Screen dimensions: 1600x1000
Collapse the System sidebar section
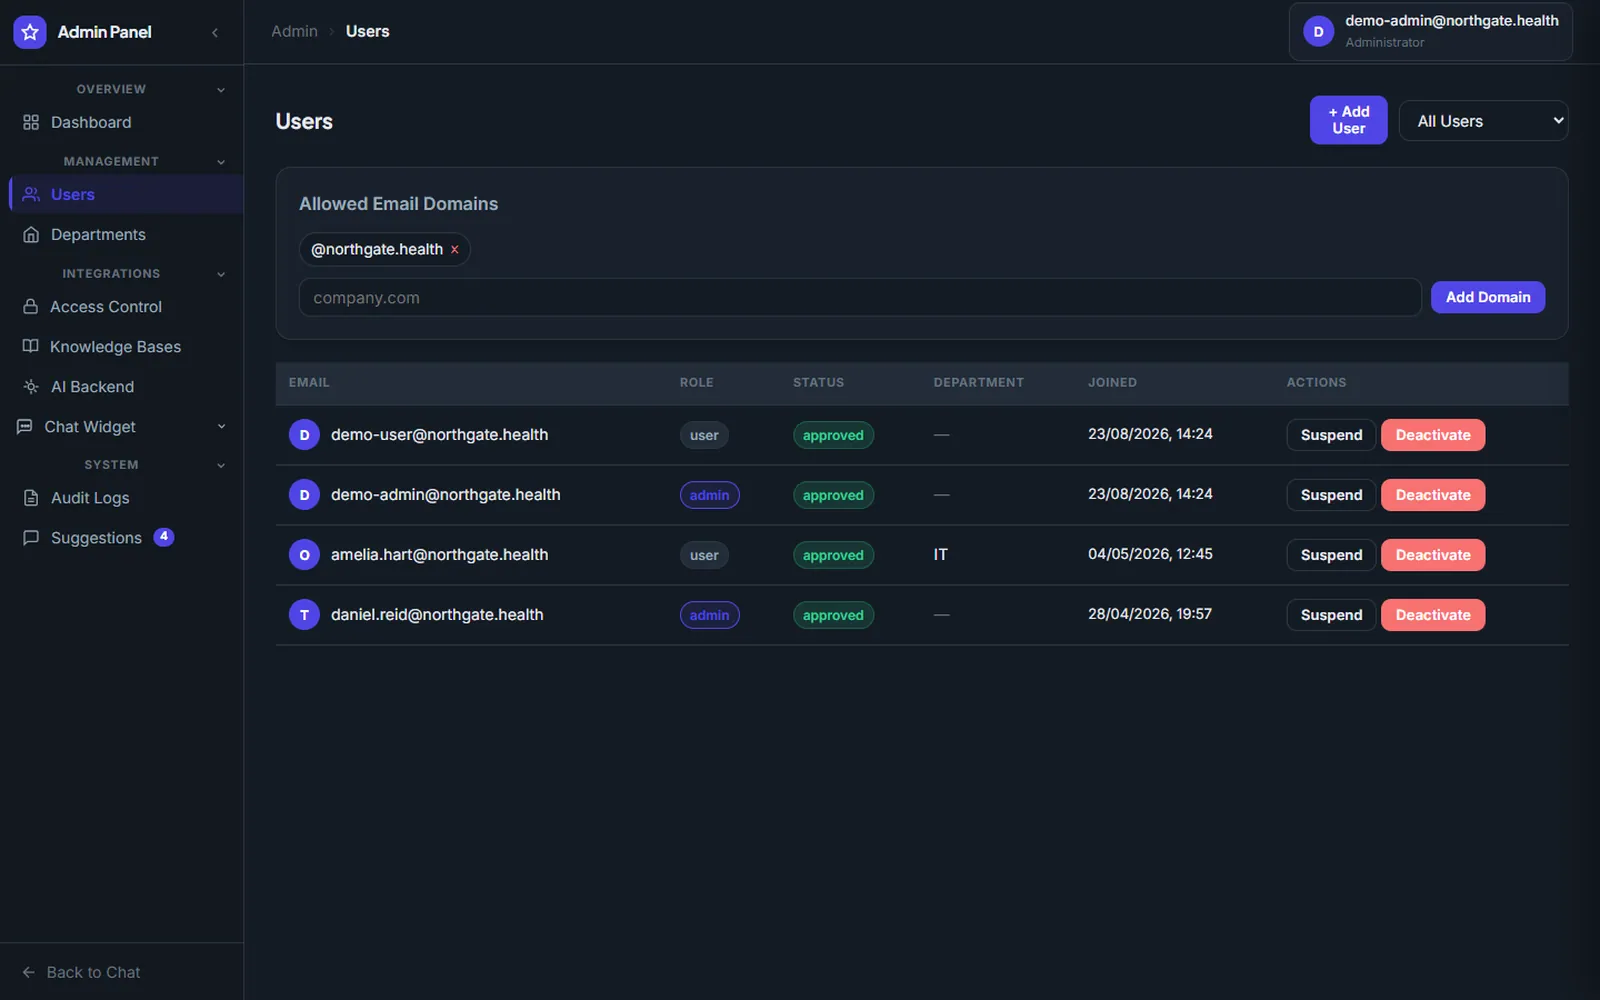[221, 465]
